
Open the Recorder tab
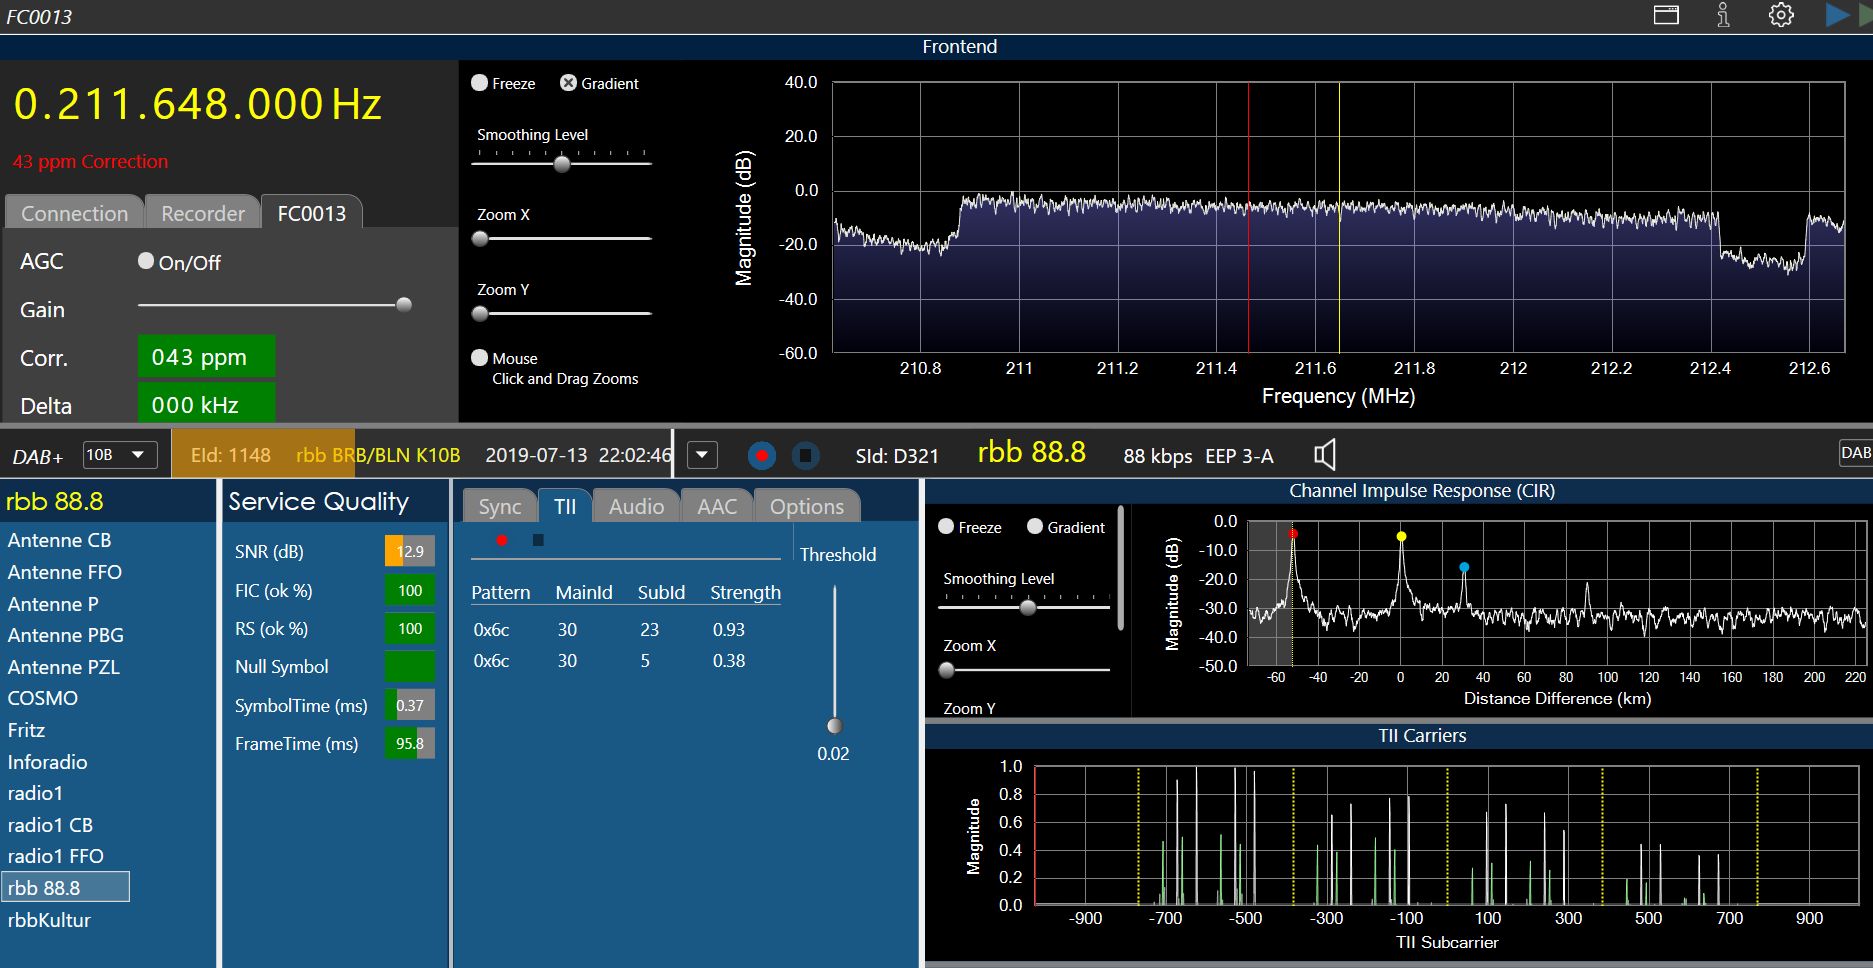(203, 214)
